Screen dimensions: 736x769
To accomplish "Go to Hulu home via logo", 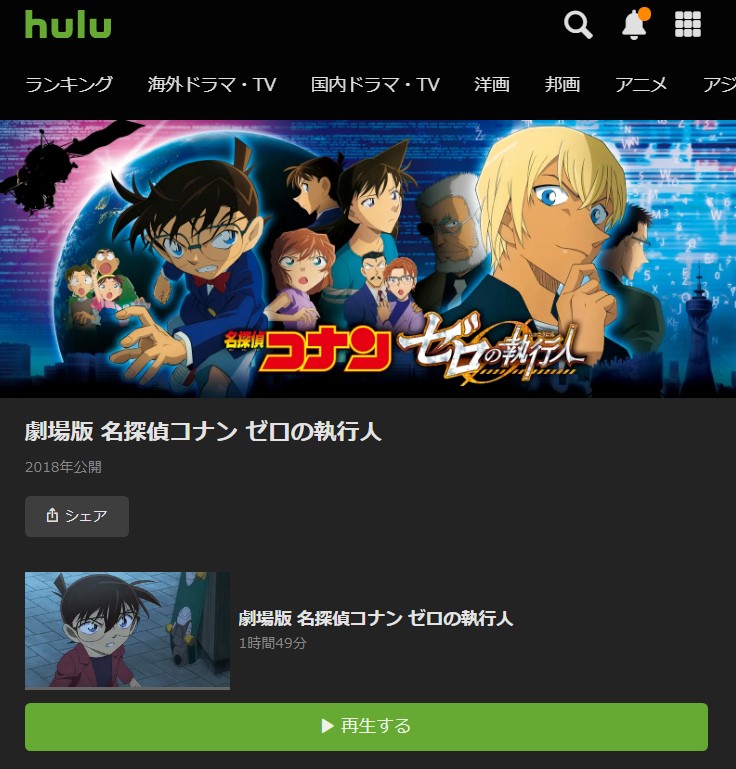I will point(68,25).
